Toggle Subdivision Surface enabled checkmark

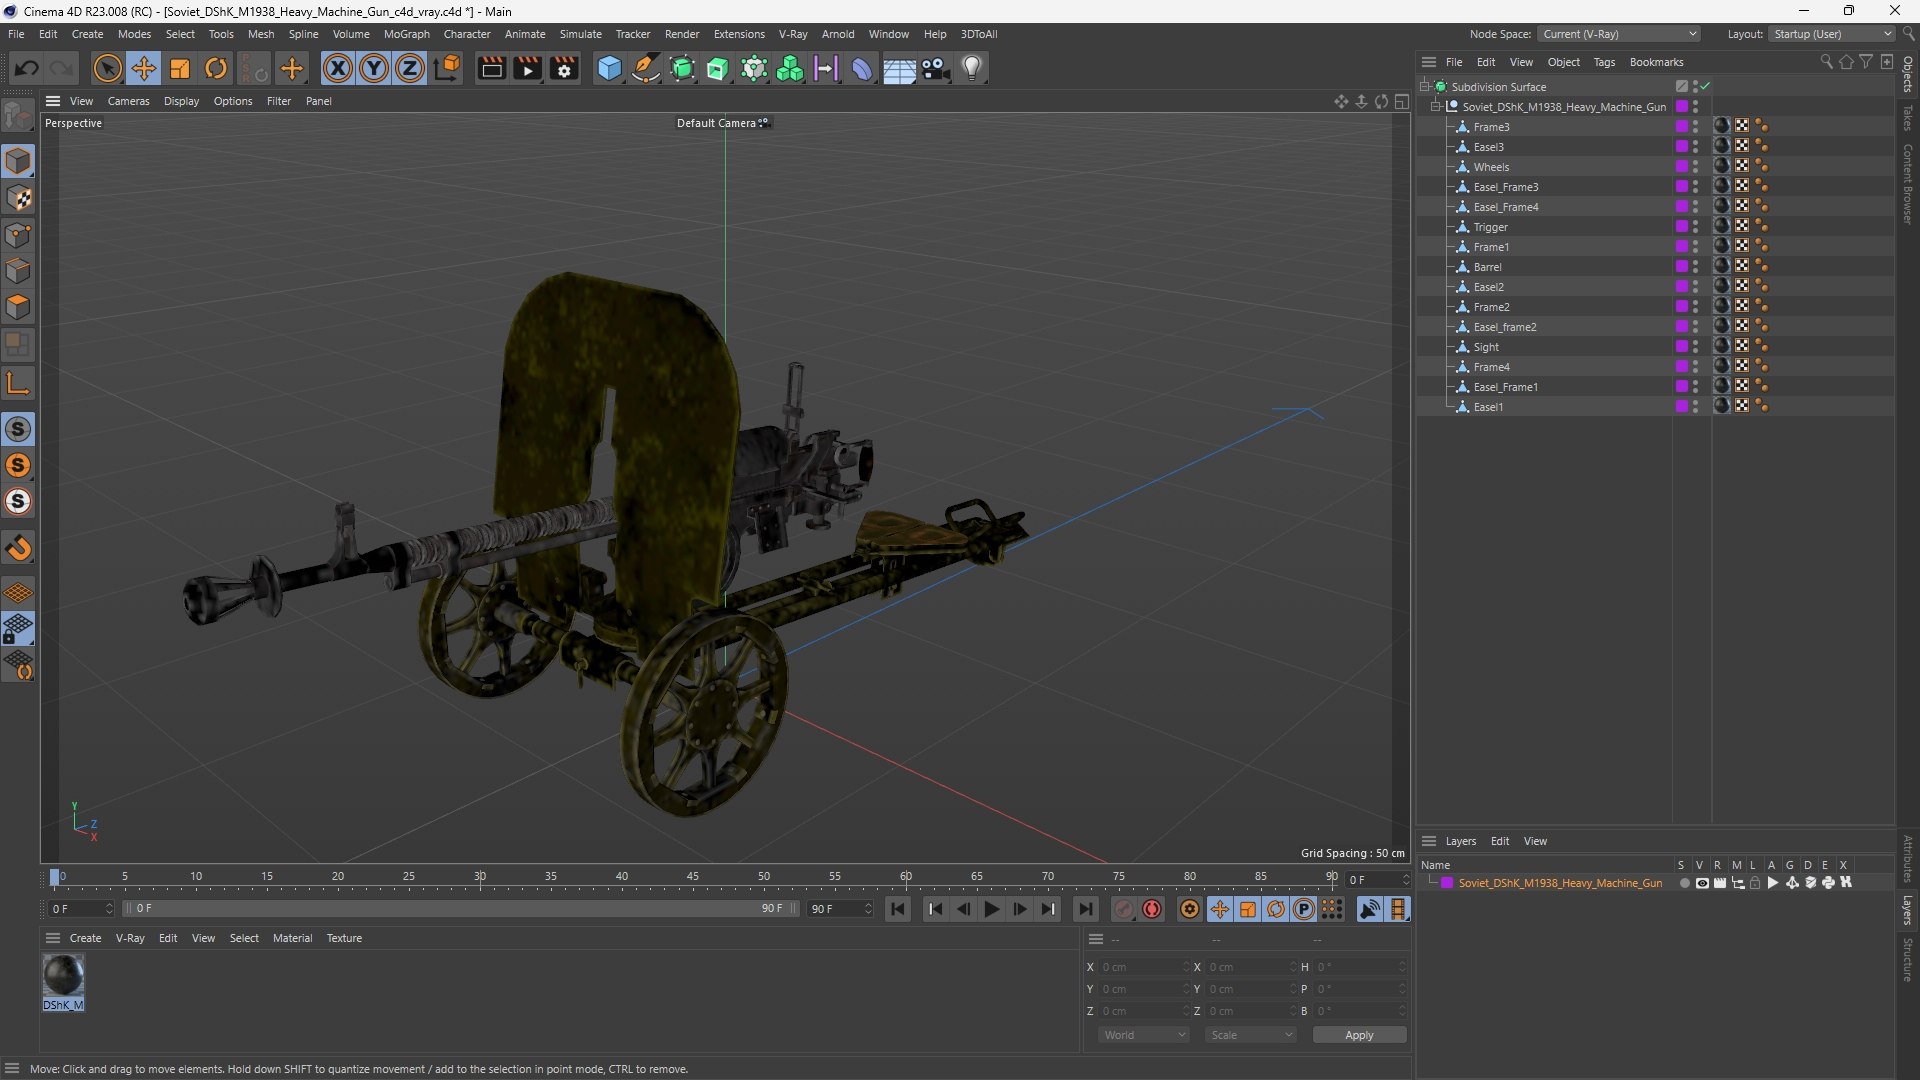tap(1705, 87)
